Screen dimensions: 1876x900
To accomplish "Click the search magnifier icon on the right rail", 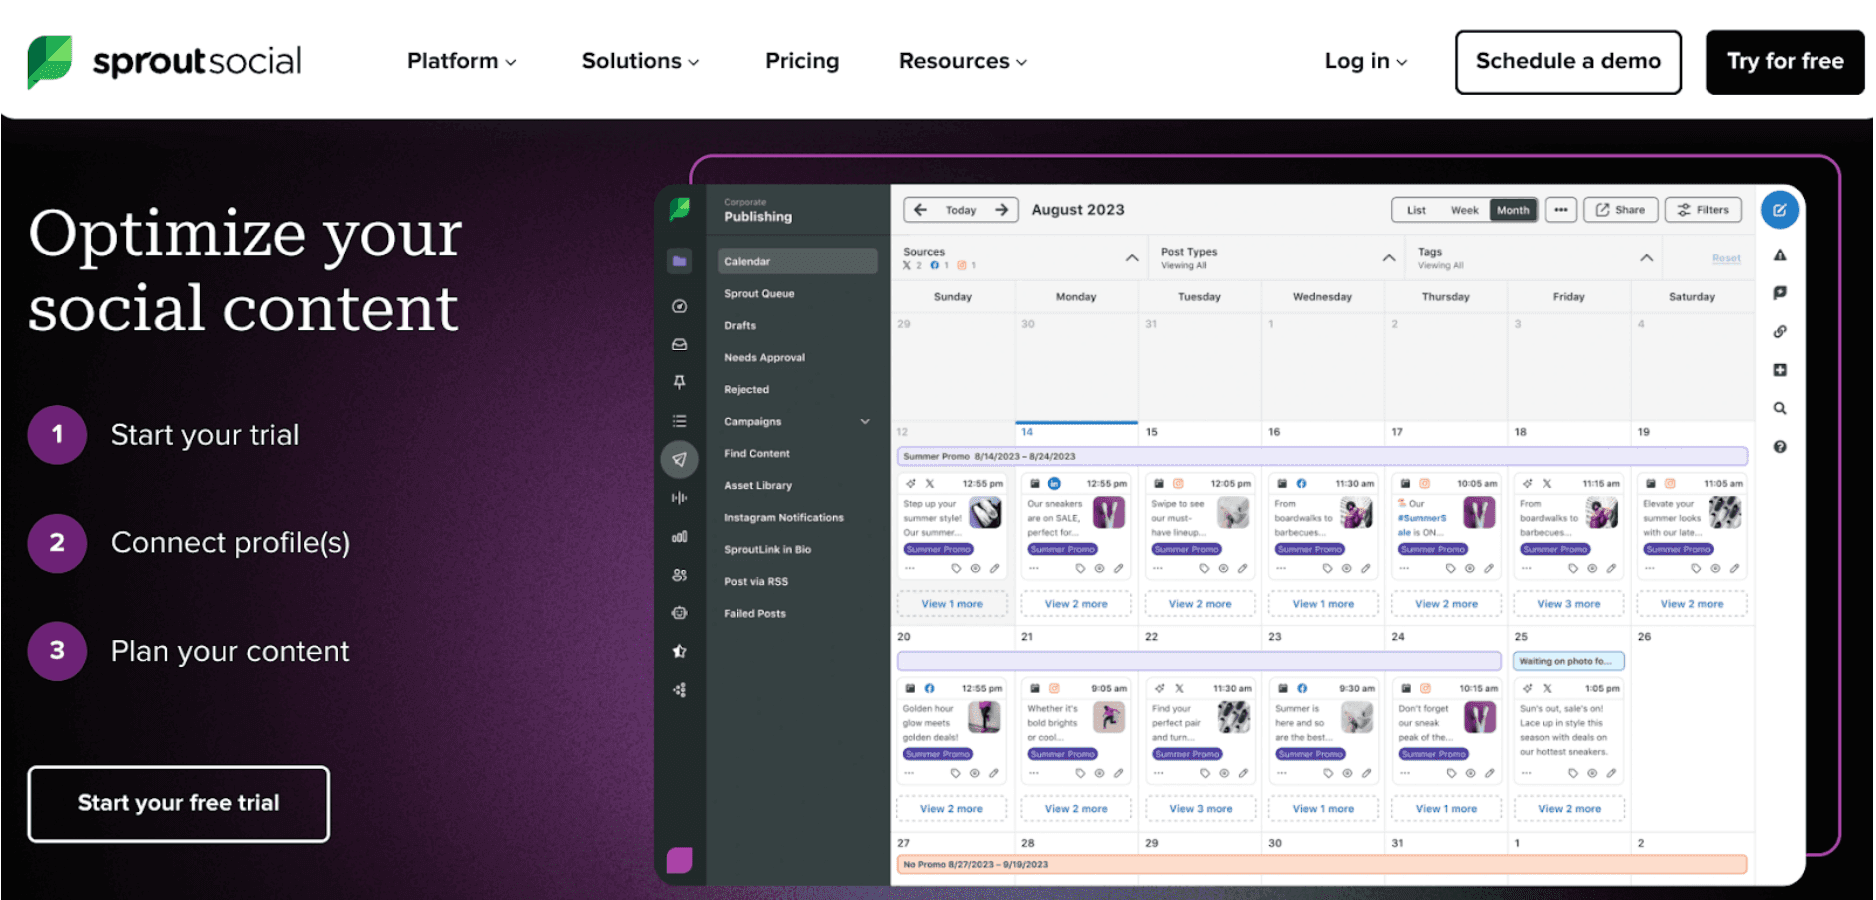I will 1780,408.
